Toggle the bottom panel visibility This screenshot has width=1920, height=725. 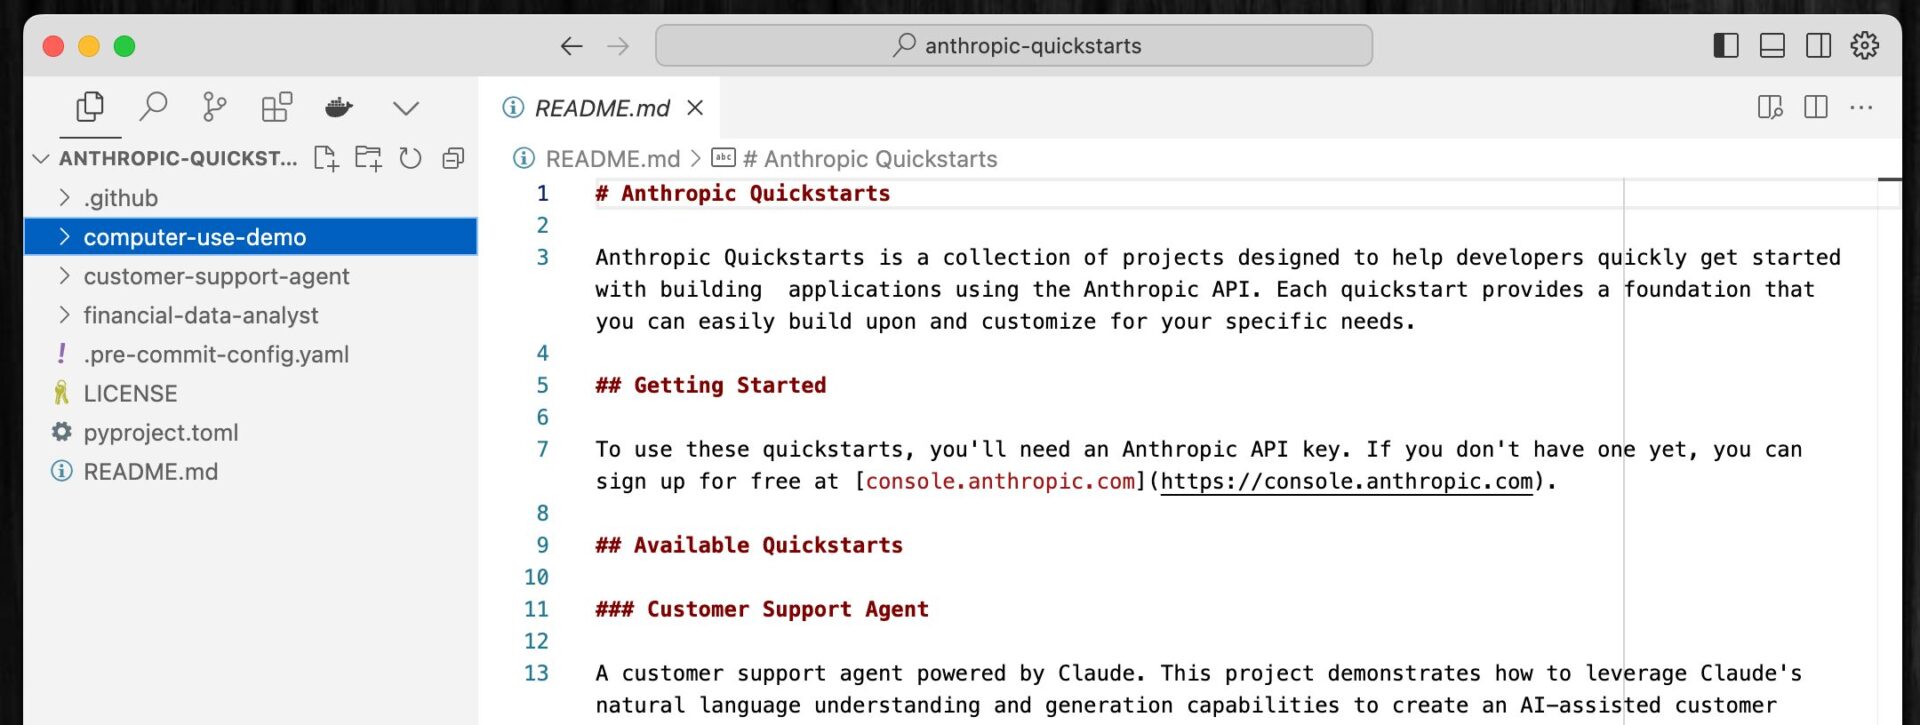(1772, 45)
